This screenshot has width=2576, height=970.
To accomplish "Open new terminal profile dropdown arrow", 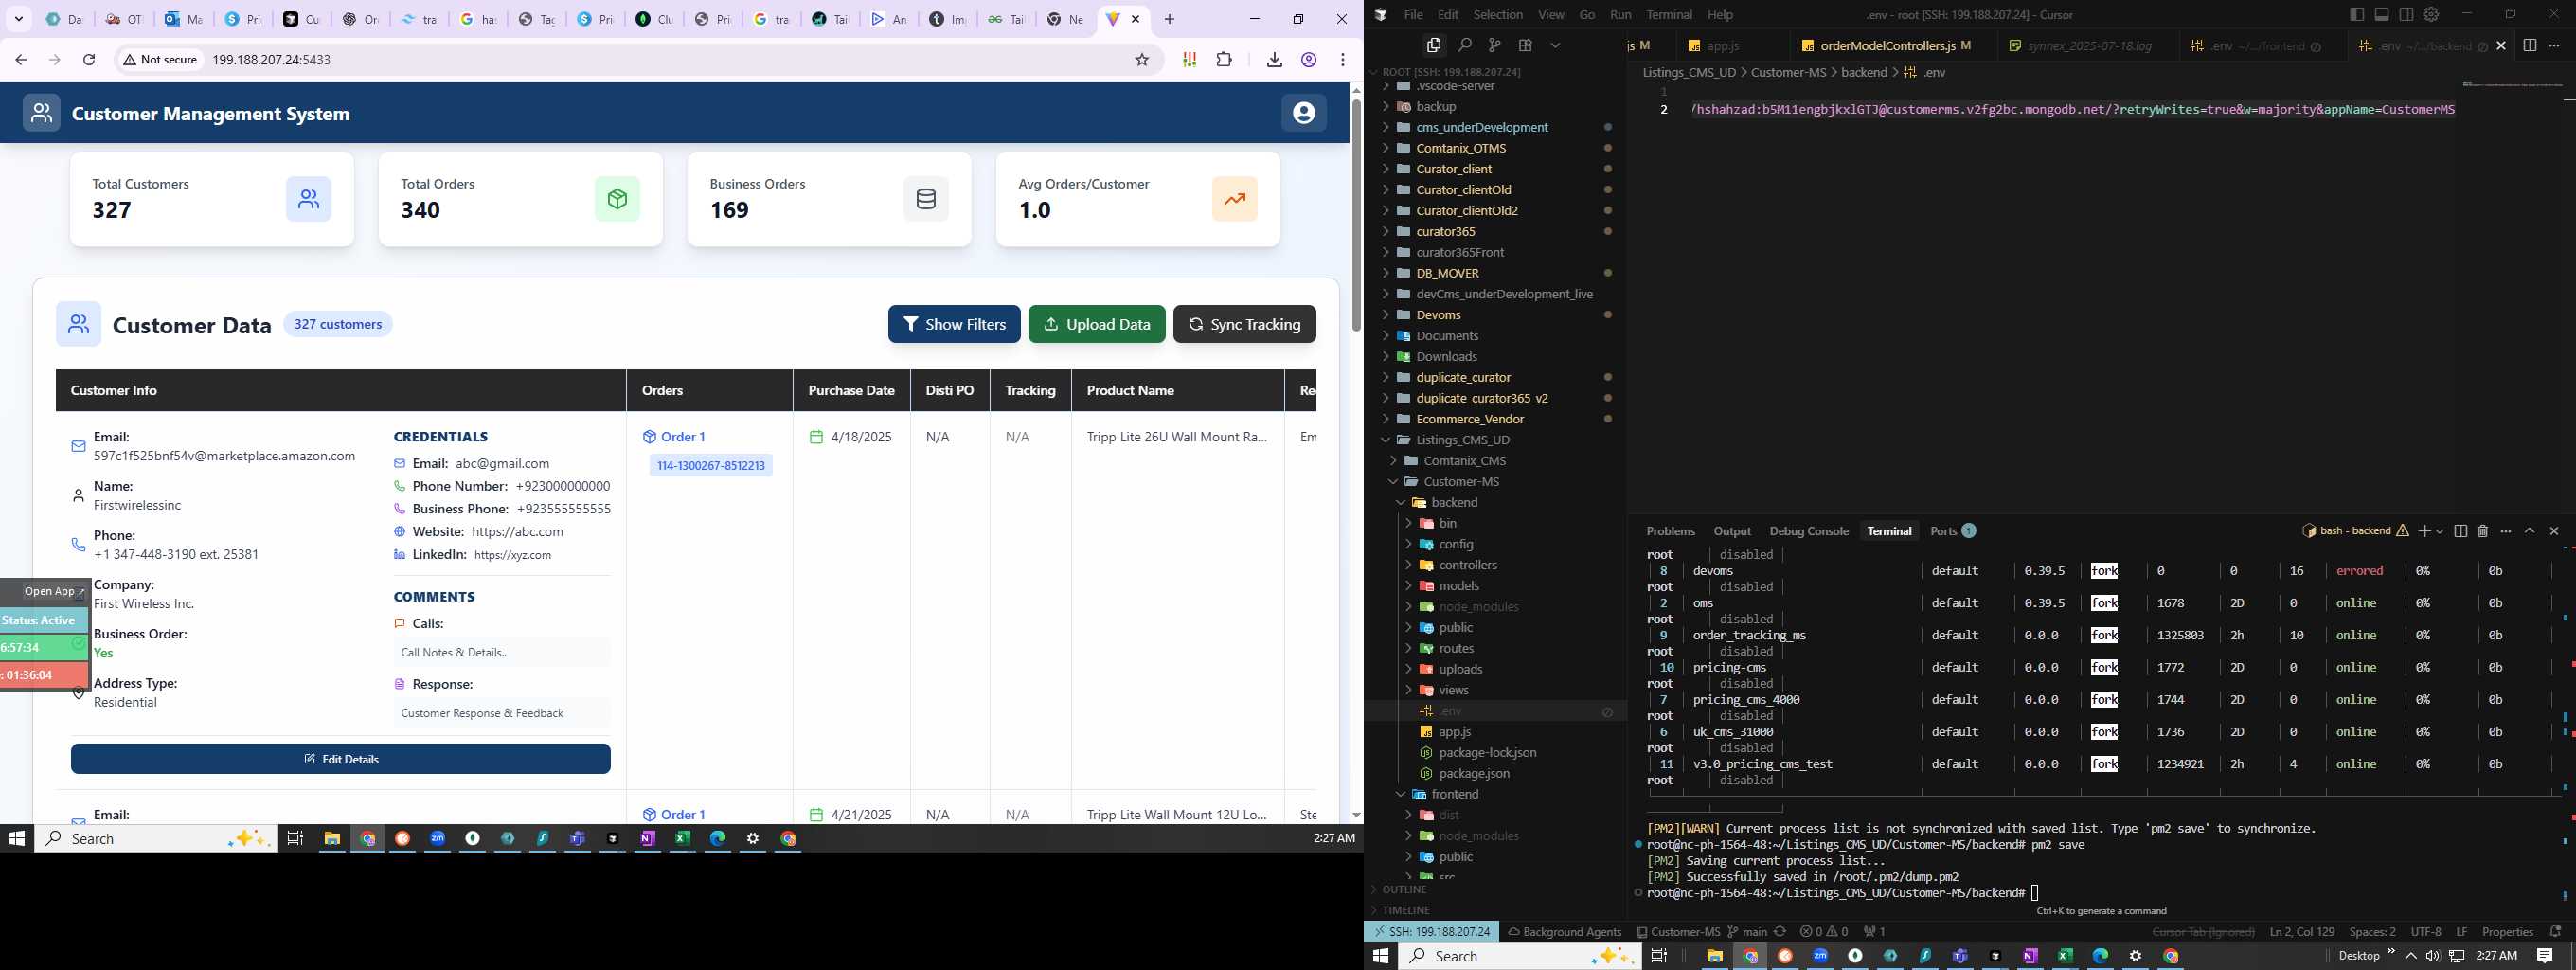I will tap(2440, 531).
